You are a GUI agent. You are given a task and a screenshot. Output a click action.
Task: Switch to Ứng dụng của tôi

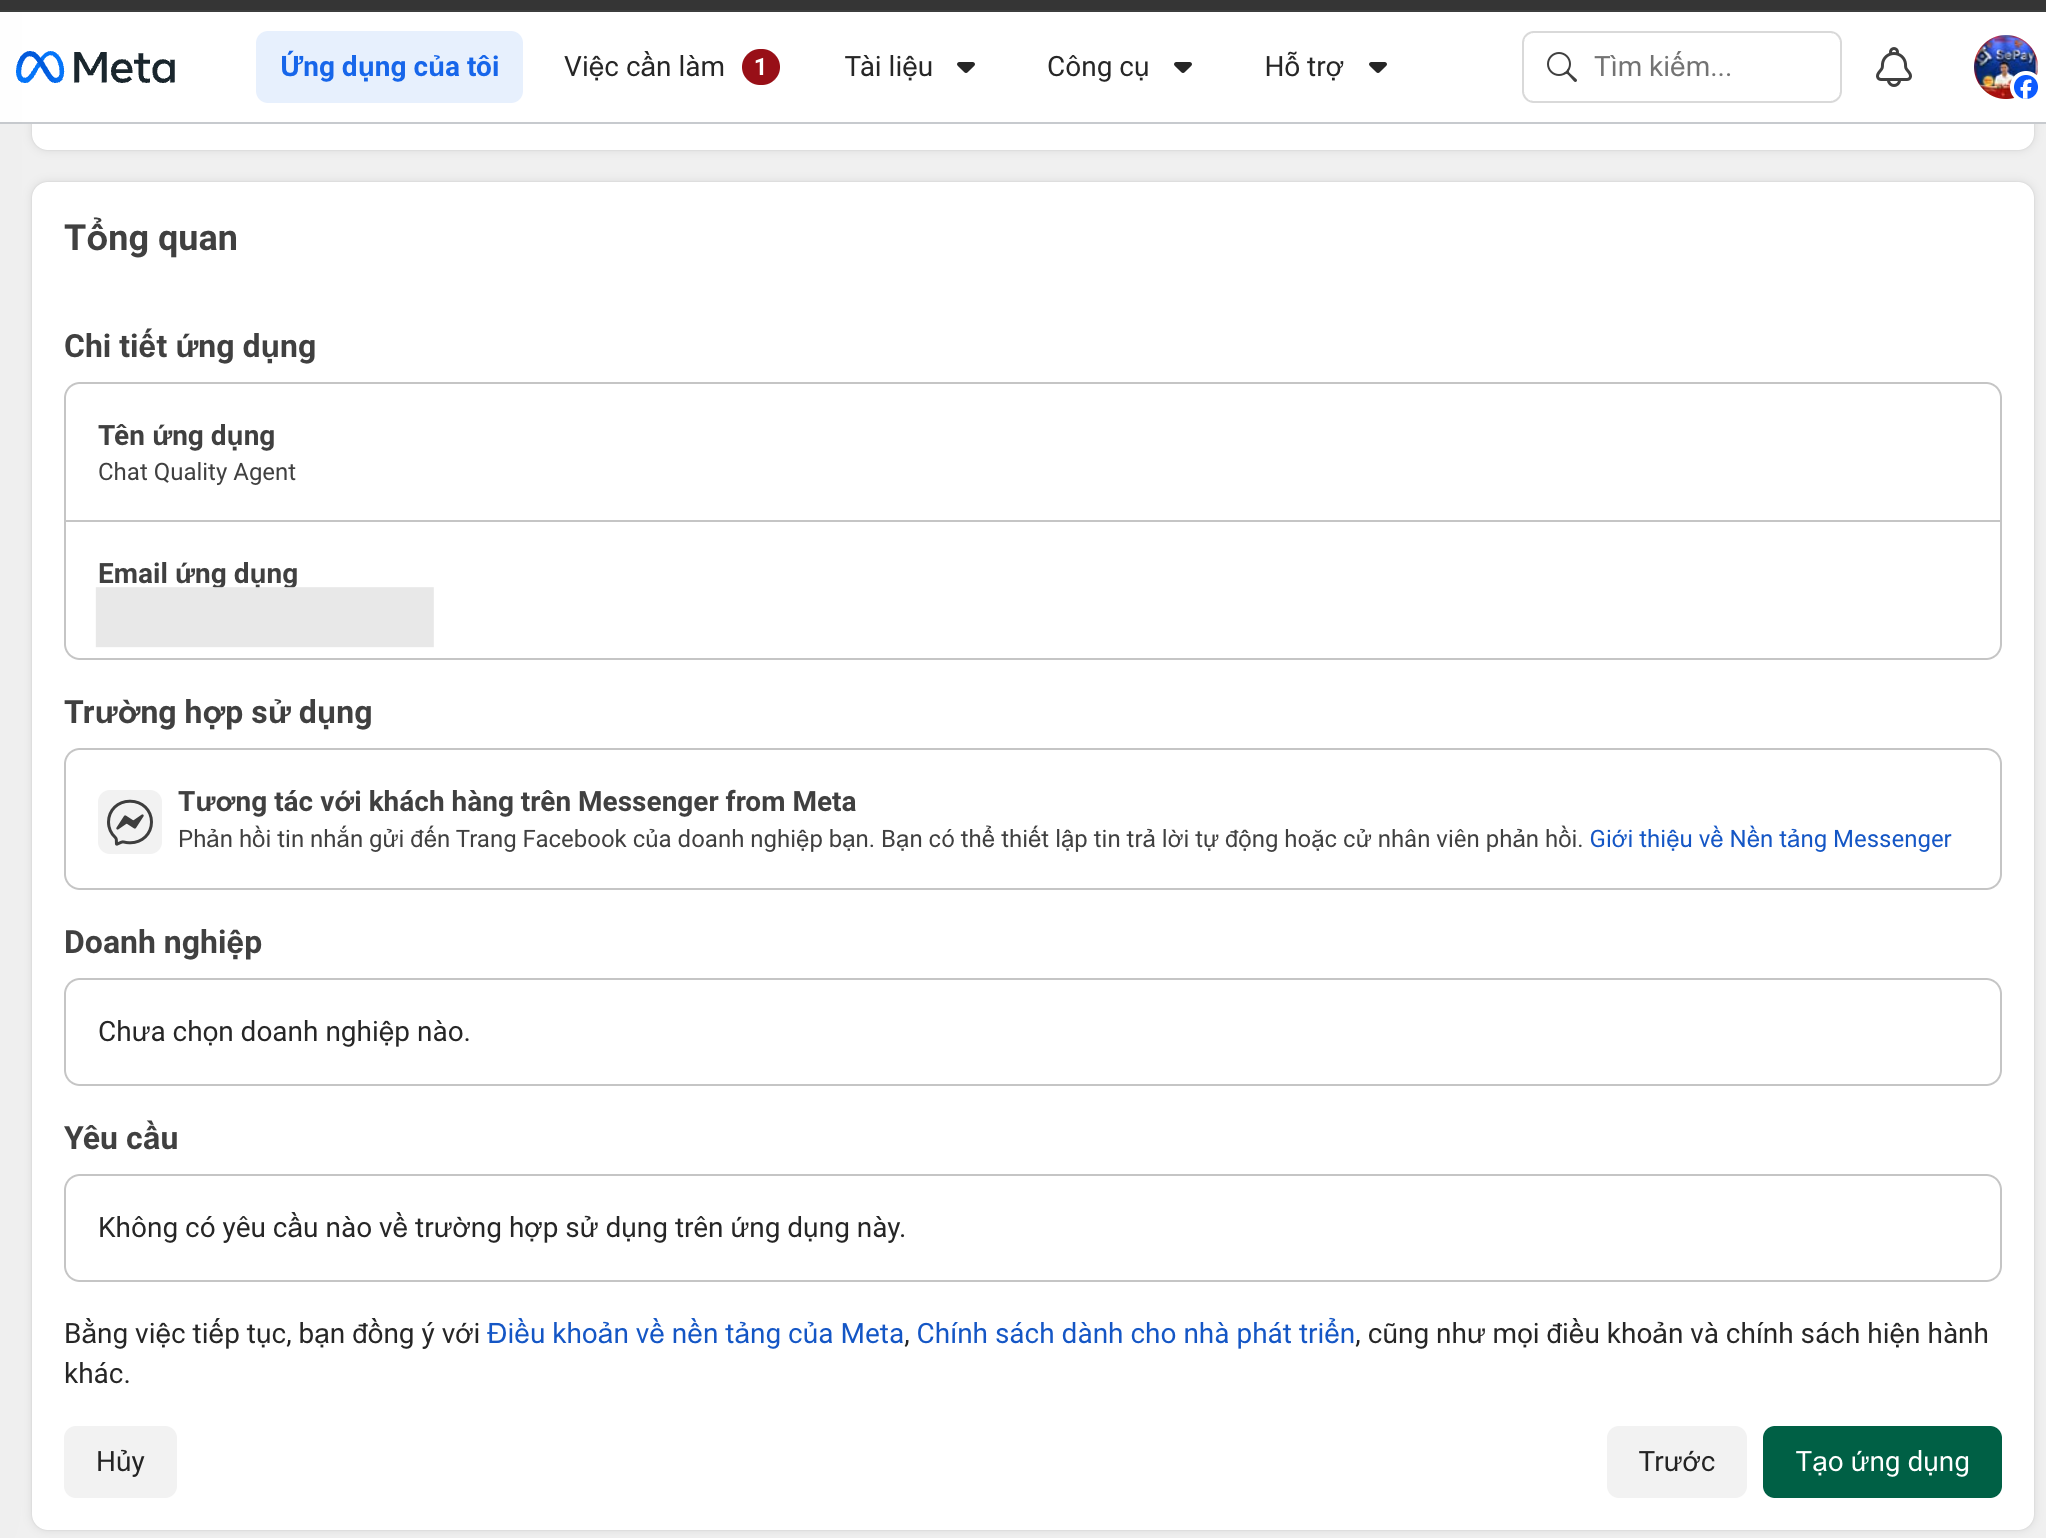(389, 66)
